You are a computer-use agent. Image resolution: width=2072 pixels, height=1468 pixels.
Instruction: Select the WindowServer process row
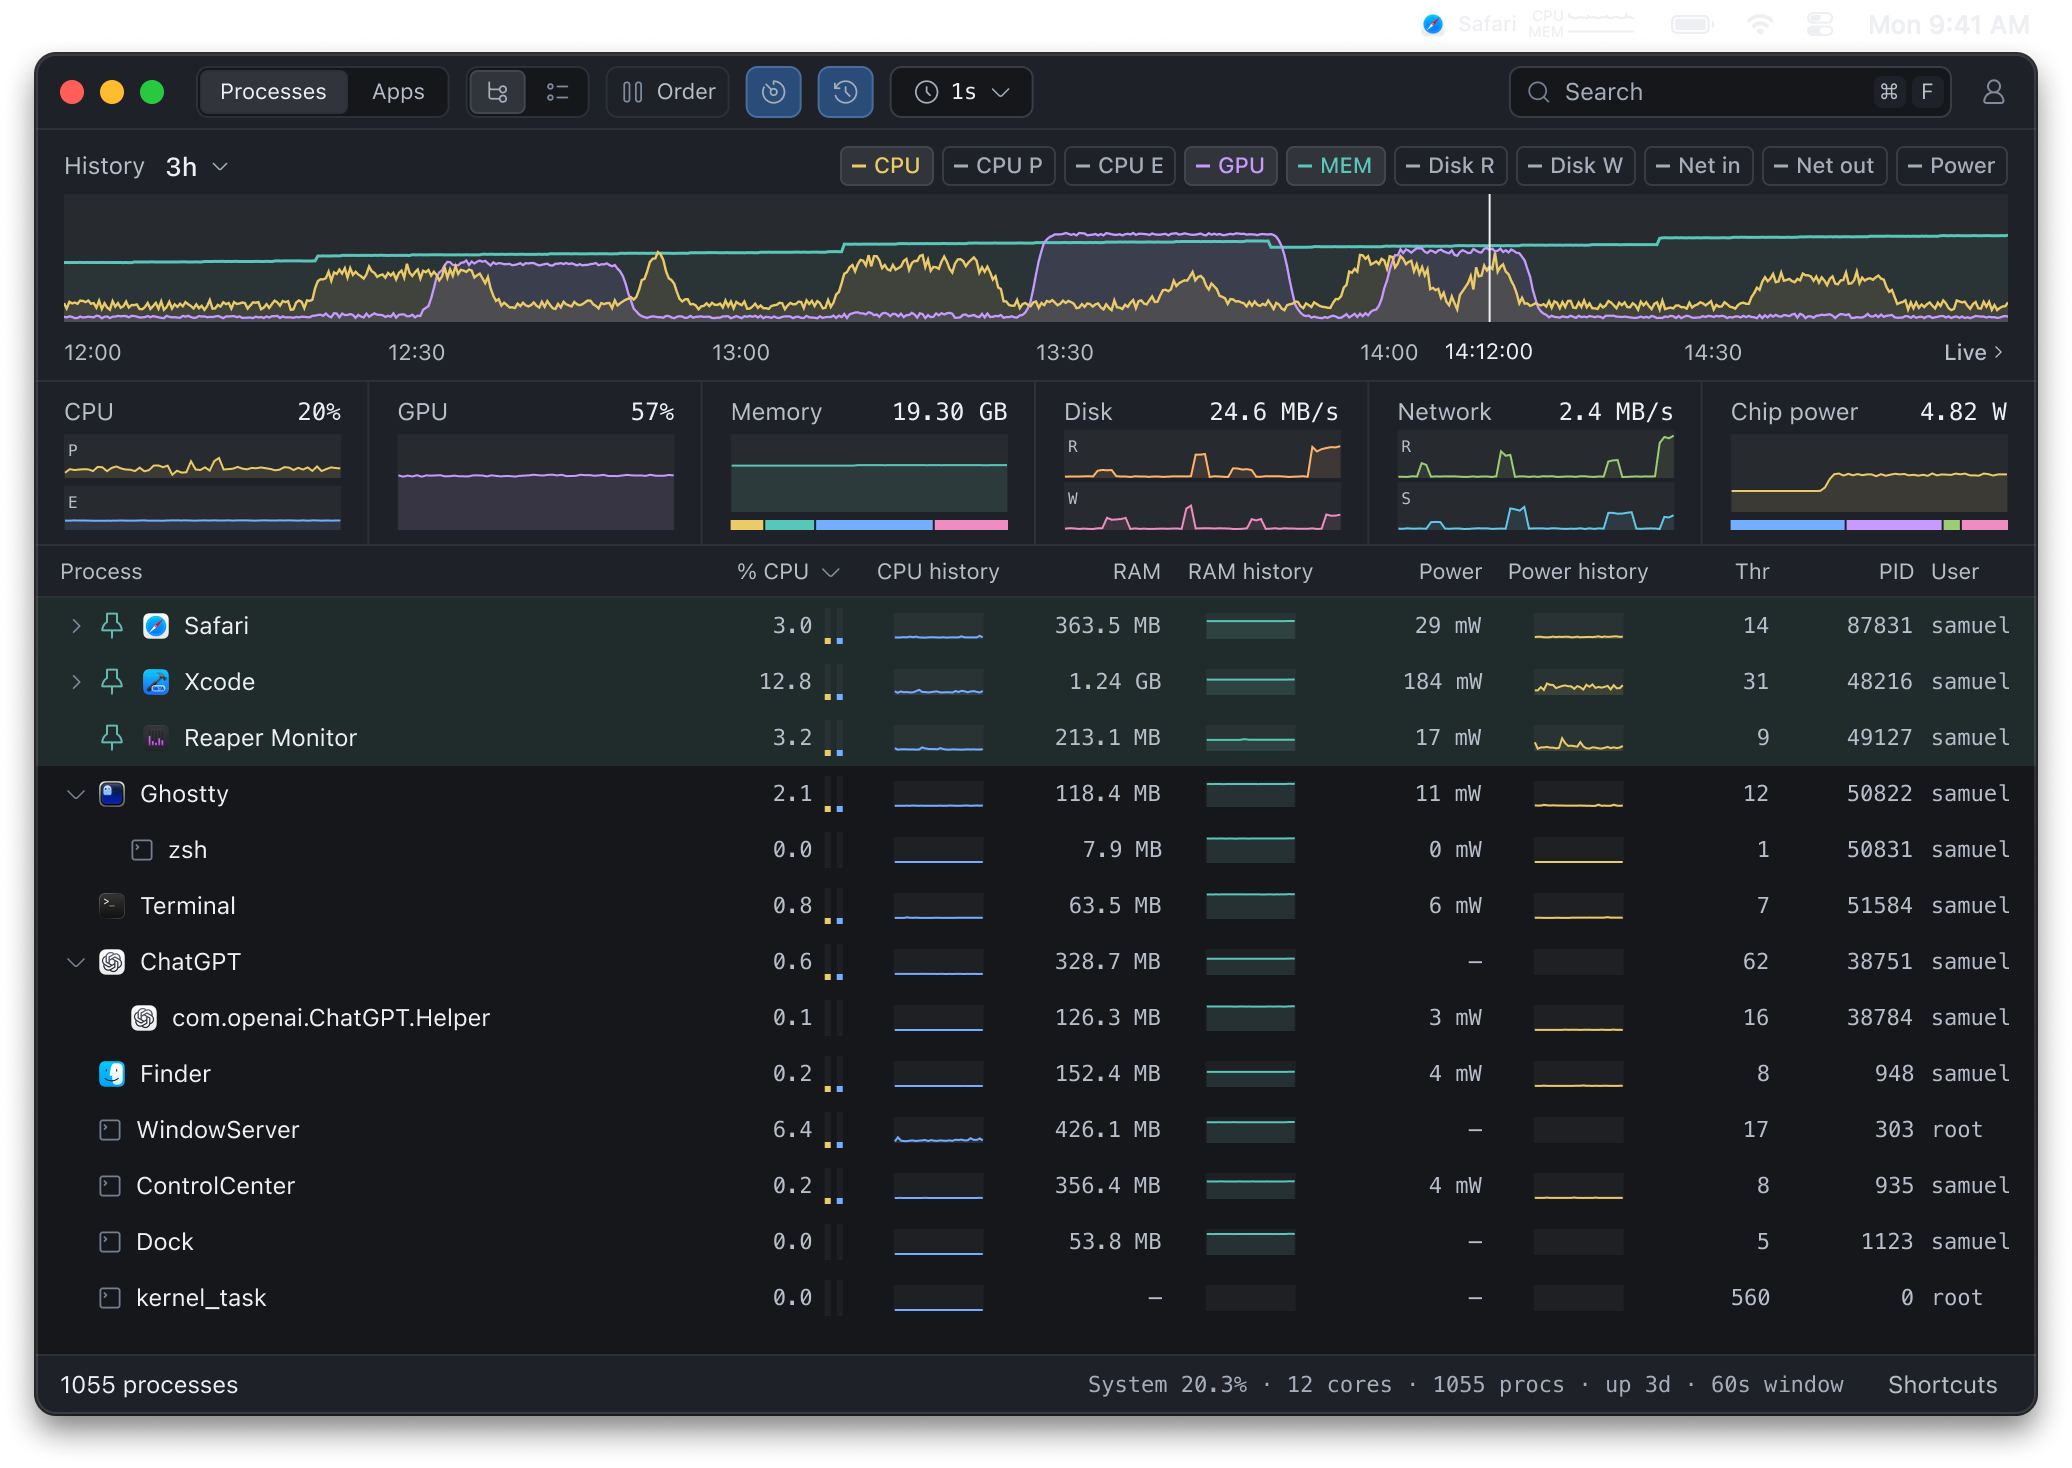pyautogui.click(x=1036, y=1130)
